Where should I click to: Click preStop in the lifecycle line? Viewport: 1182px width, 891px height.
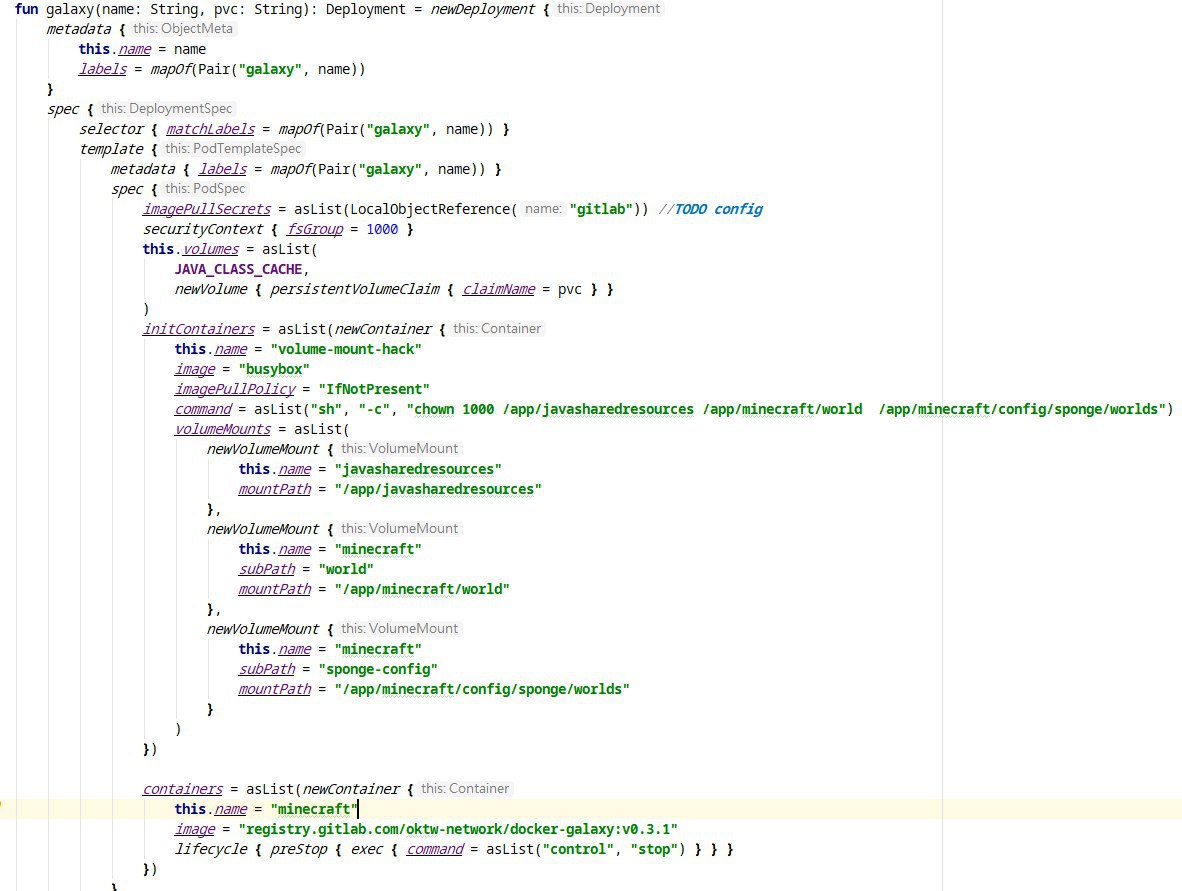pyautogui.click(x=299, y=849)
